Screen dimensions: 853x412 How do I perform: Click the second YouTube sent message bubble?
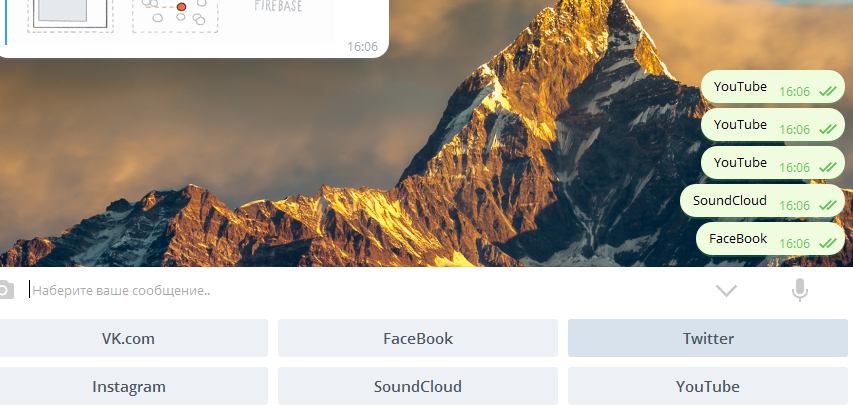click(x=772, y=125)
